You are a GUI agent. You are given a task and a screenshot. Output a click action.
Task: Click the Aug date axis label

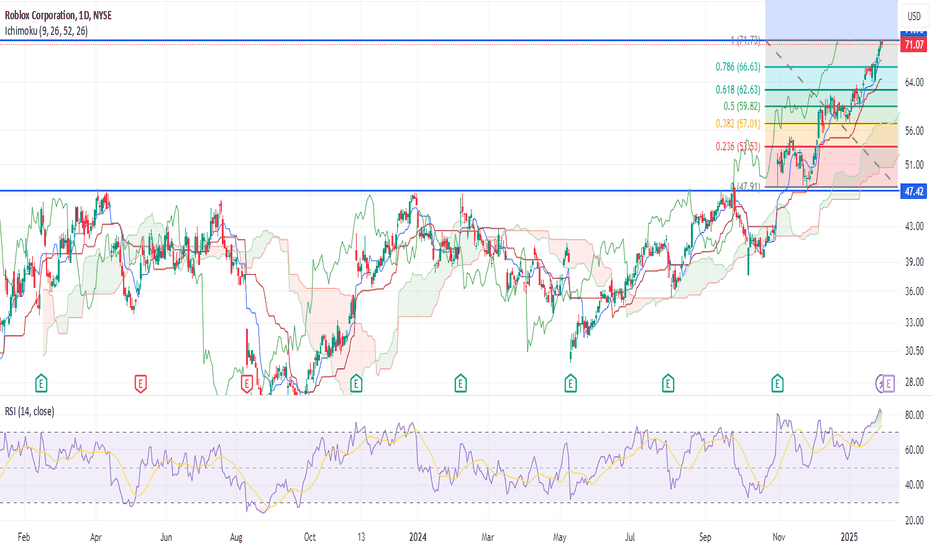(236, 537)
